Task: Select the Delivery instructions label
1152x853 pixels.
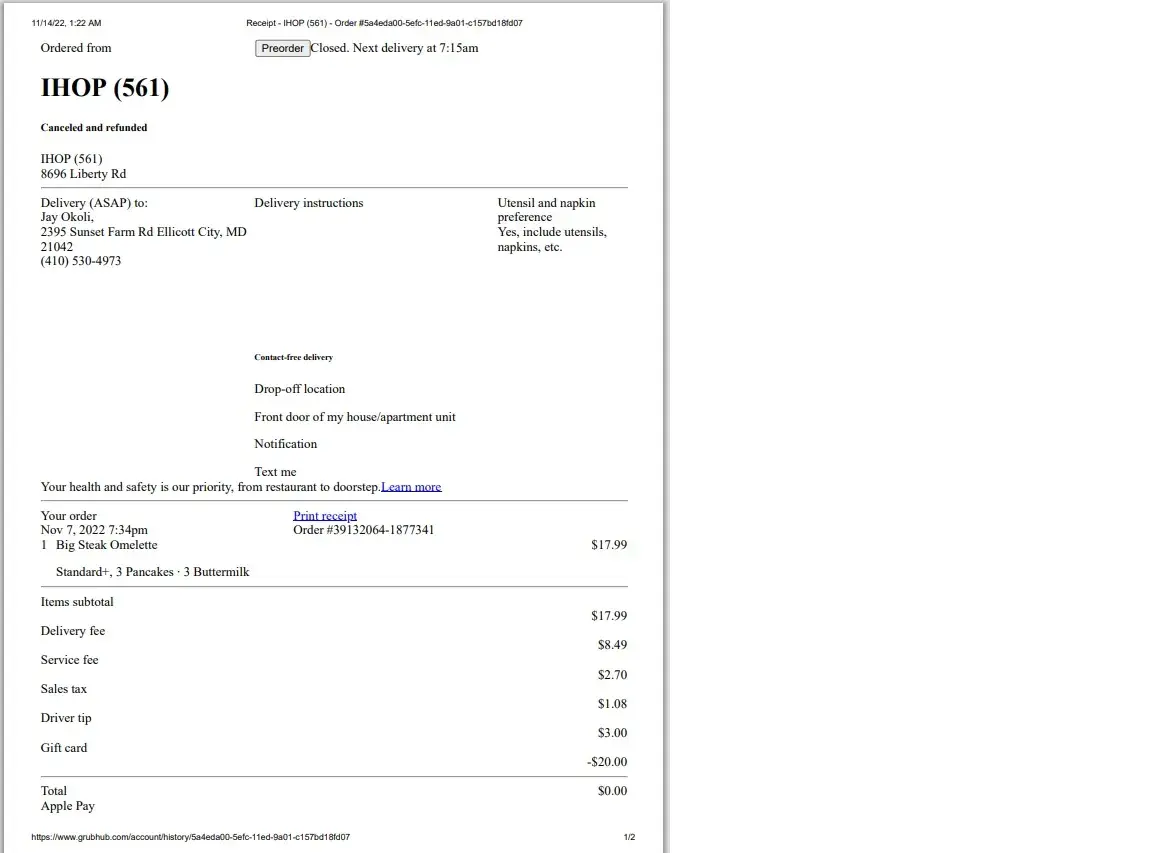Action: coord(309,203)
